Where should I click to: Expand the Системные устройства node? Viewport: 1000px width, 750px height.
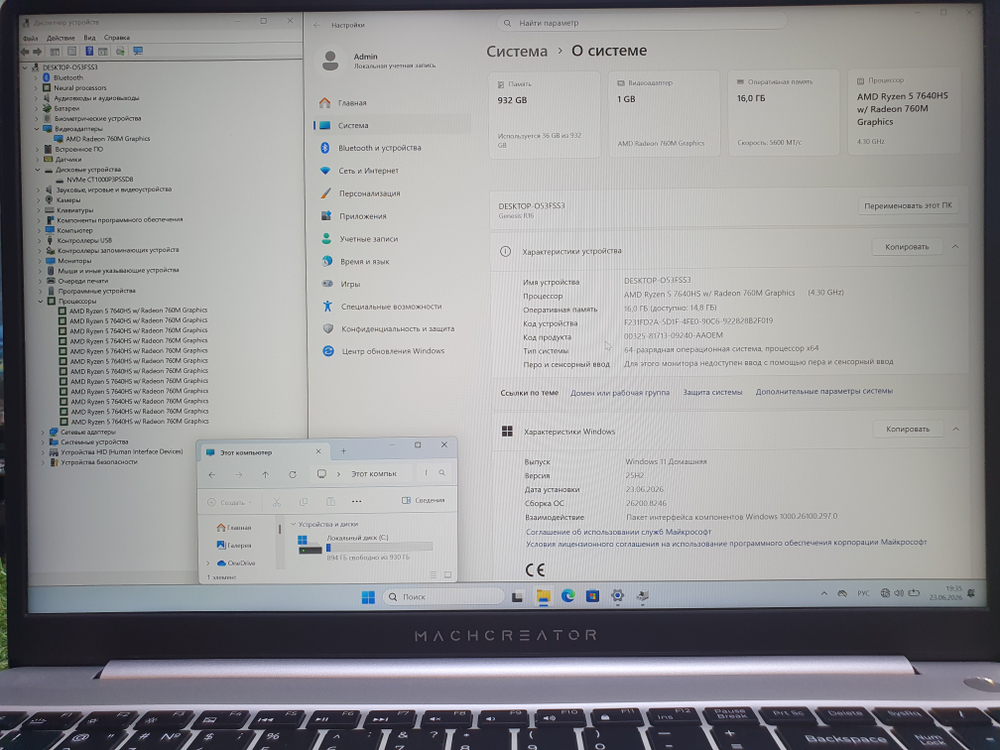[x=43, y=442]
